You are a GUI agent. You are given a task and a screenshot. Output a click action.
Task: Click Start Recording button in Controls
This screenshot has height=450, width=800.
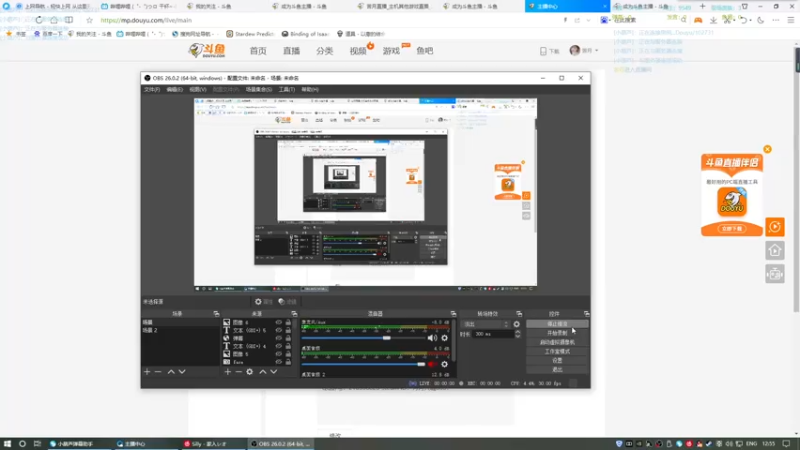(557, 333)
